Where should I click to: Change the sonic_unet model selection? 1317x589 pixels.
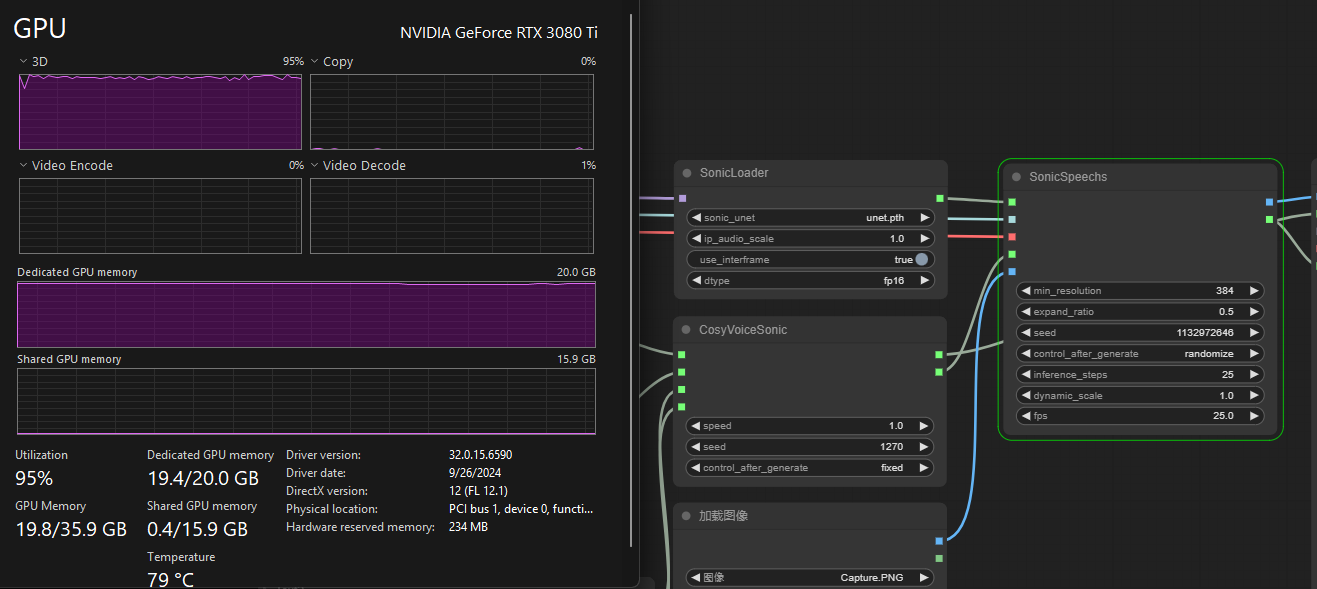pos(811,217)
